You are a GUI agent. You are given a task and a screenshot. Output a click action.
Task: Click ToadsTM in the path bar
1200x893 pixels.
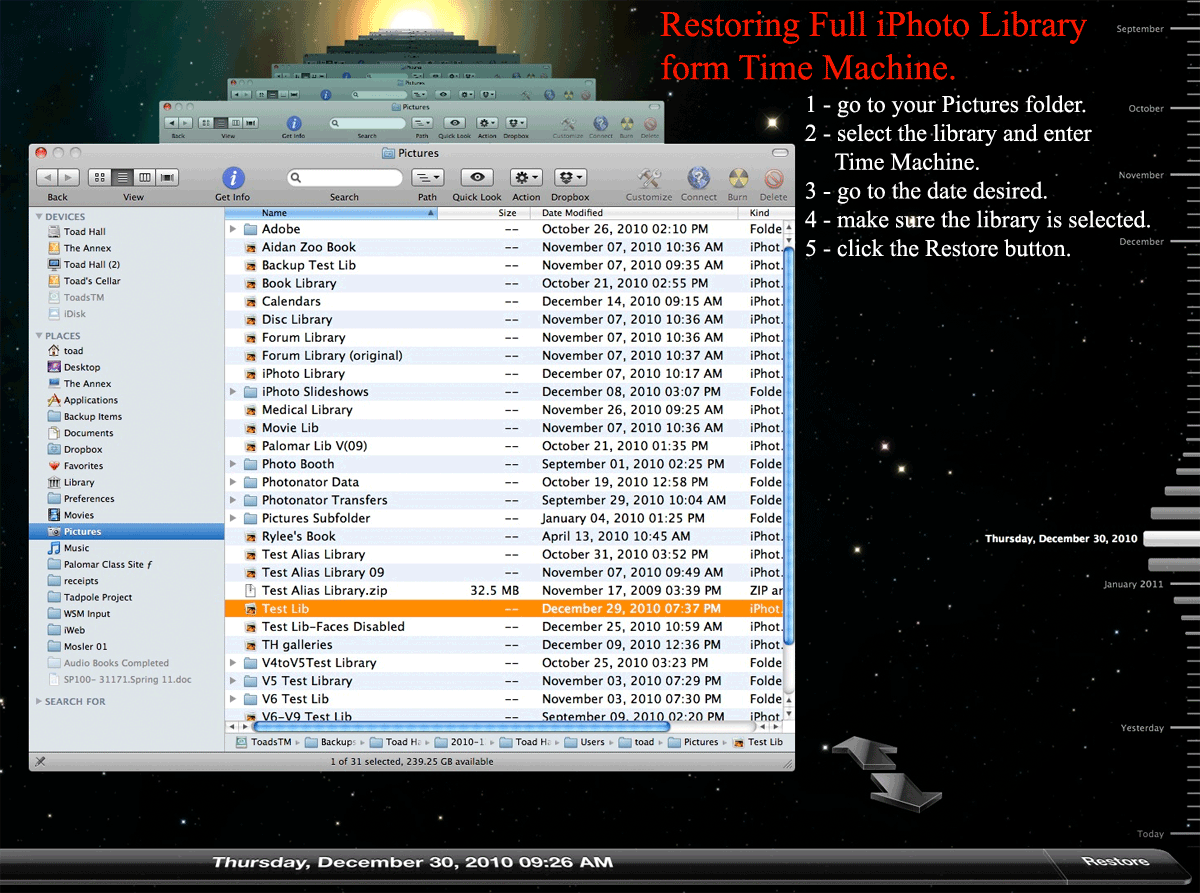tap(264, 742)
